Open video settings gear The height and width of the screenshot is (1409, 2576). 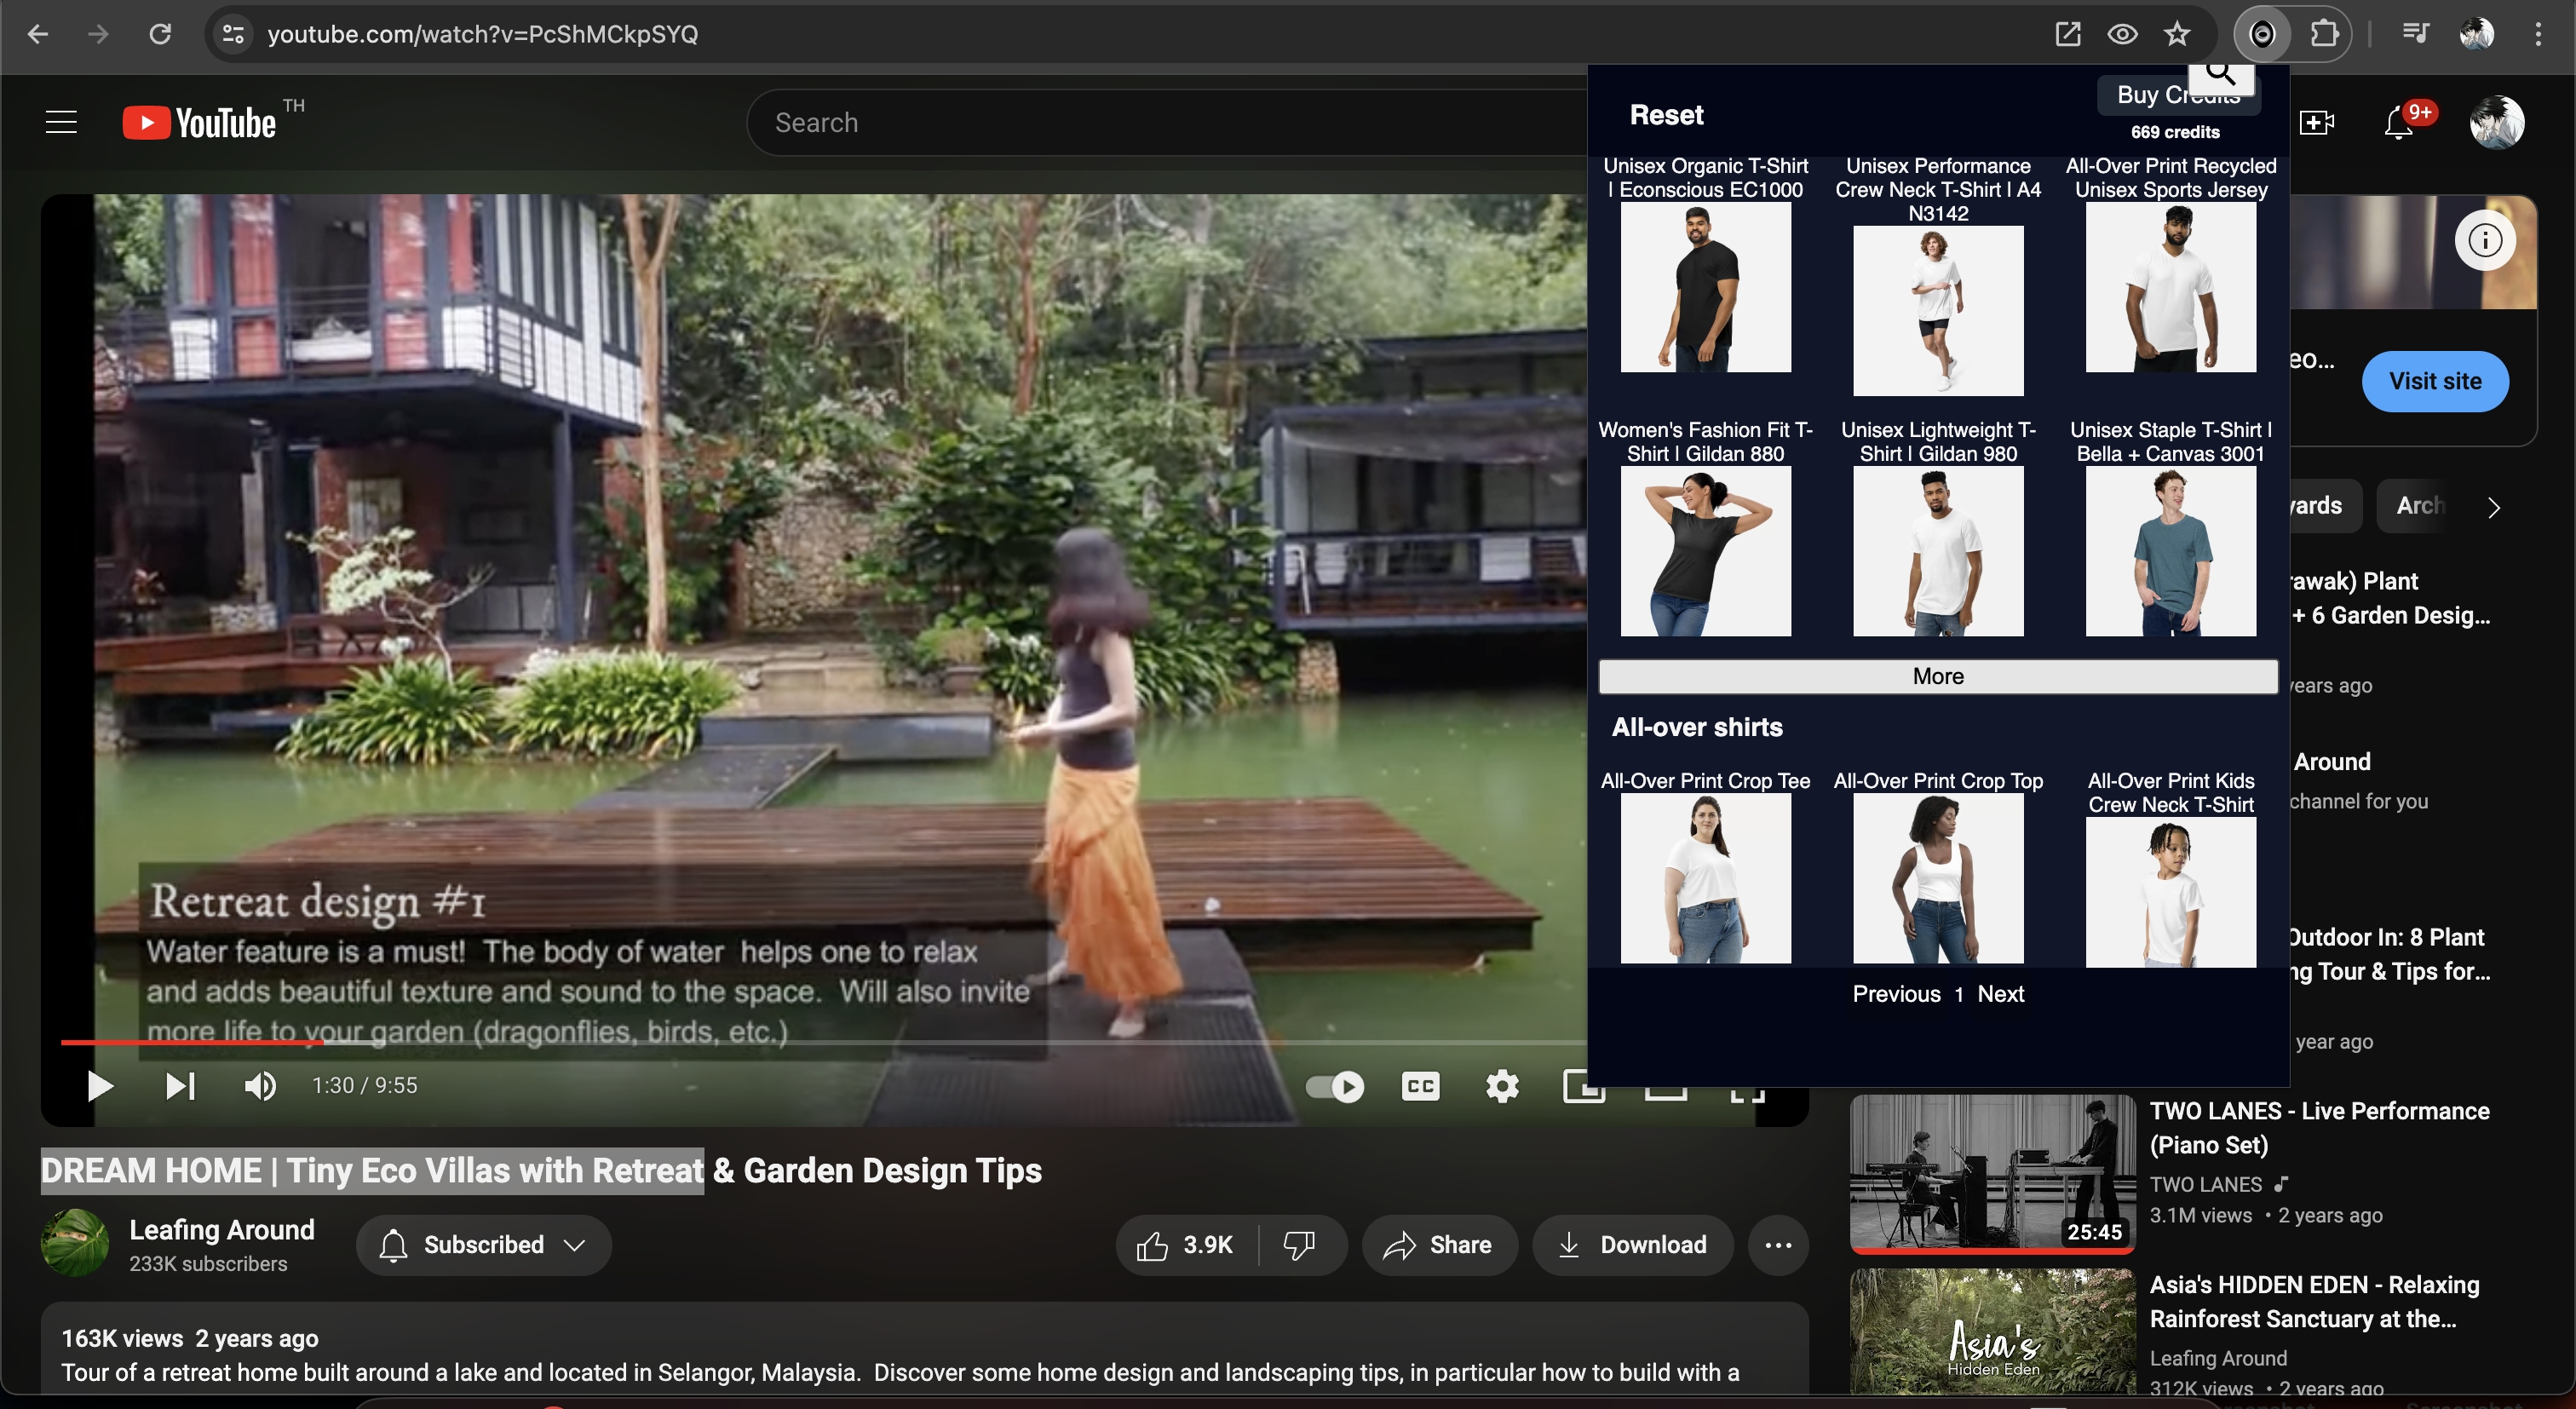[x=1502, y=1086]
